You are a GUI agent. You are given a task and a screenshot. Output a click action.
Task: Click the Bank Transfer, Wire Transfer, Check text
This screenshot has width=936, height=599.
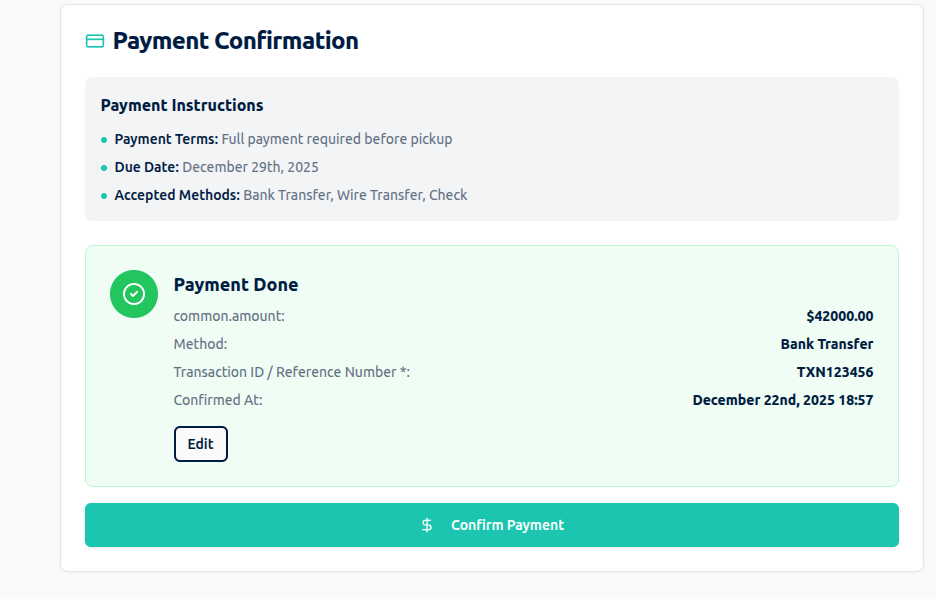coord(355,195)
